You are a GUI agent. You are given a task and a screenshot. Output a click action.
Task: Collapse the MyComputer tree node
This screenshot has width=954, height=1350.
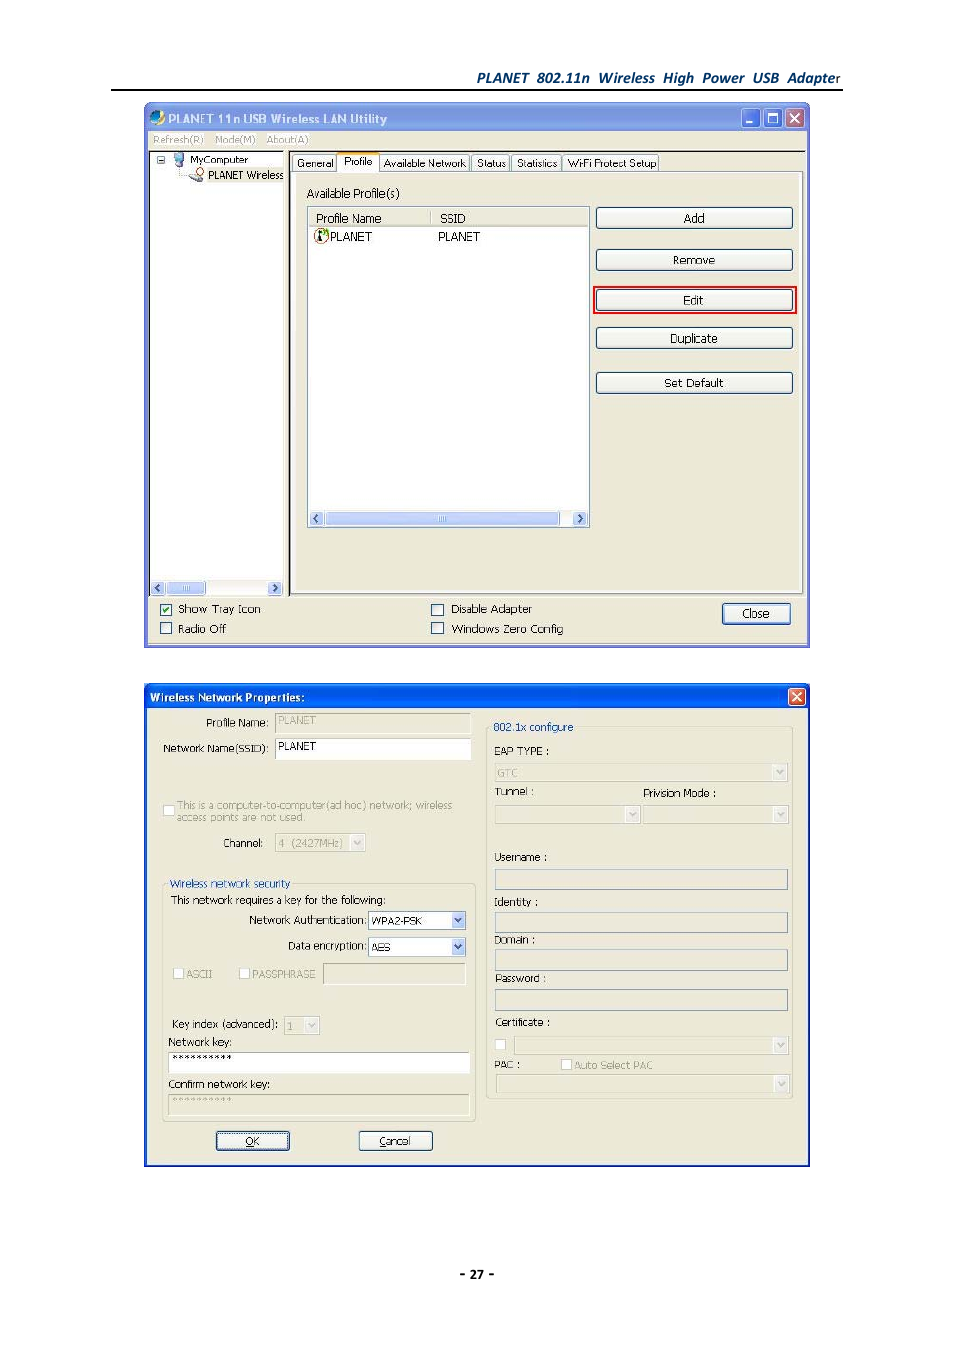tap(160, 159)
